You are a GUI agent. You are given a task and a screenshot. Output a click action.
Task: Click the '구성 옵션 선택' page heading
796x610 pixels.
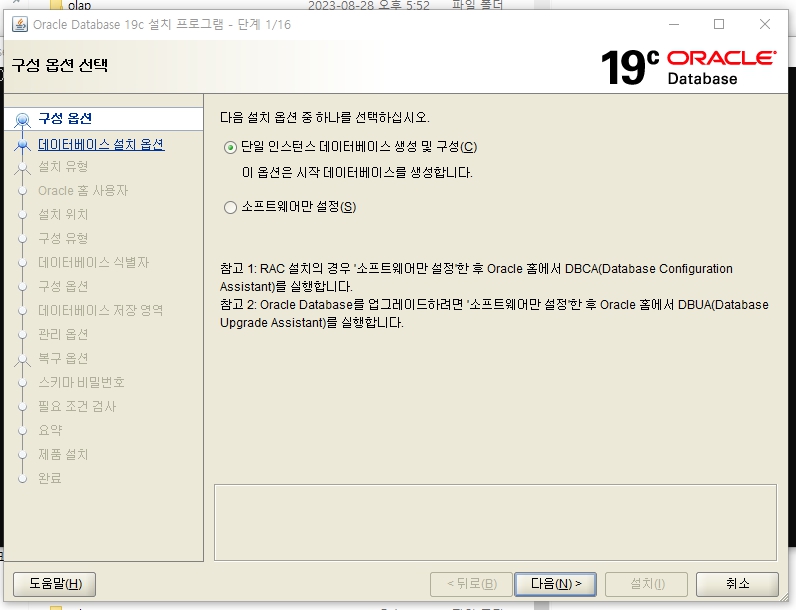[x=59, y=65]
